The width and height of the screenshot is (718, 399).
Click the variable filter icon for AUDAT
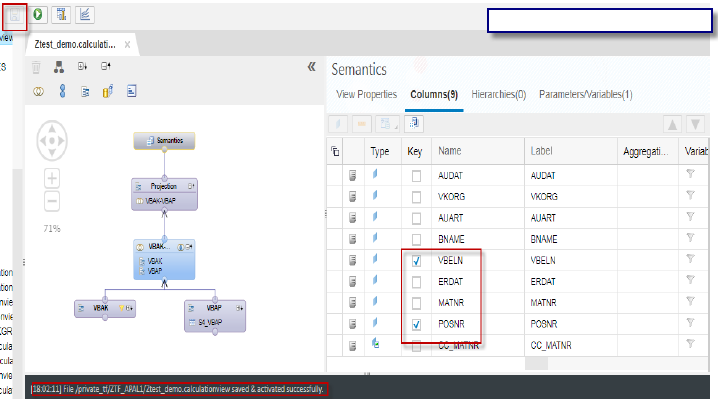(691, 174)
